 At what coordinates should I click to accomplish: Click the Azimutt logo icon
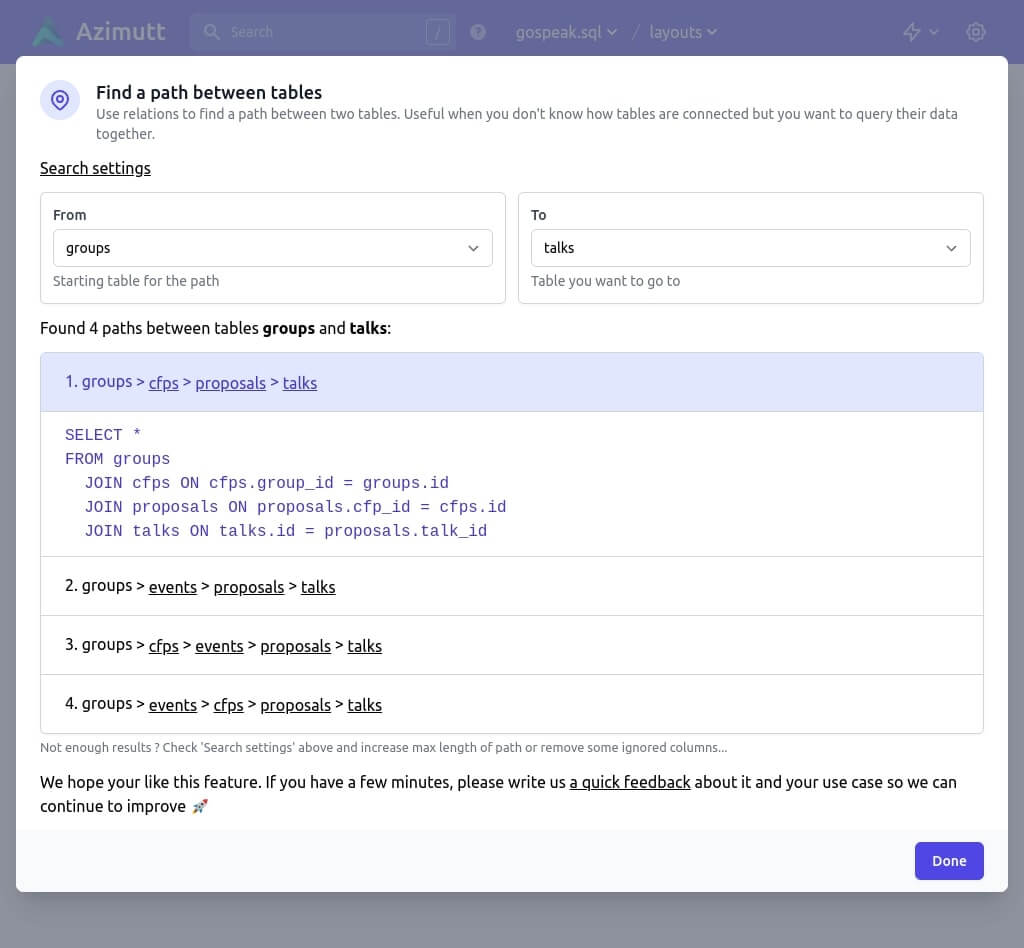pos(47,32)
